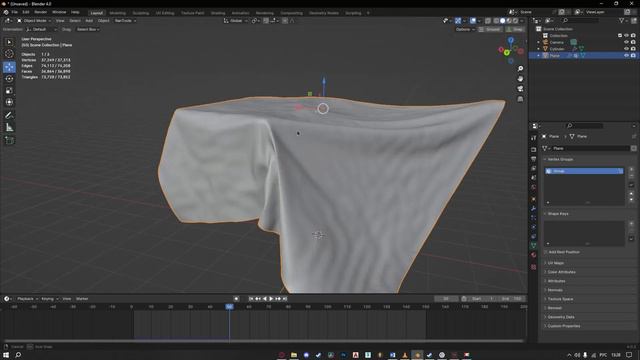Image resolution: width=640 pixels, height=360 pixels.
Task: Toggle X-ray mode in viewport header
Action: coord(488,20)
